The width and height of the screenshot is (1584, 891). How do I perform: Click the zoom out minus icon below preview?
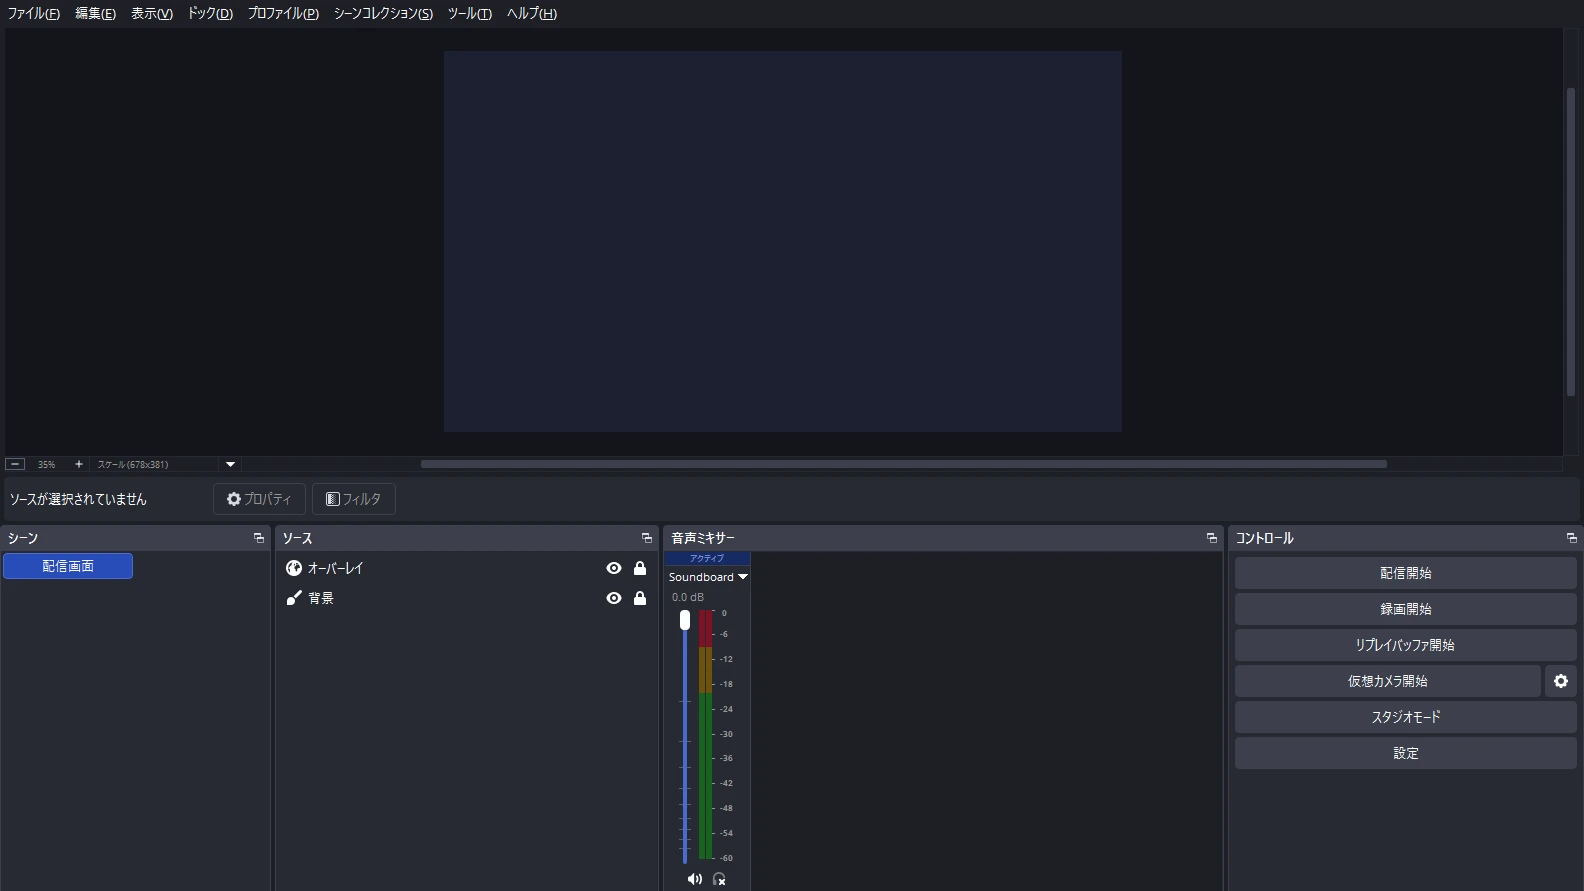tap(15, 464)
